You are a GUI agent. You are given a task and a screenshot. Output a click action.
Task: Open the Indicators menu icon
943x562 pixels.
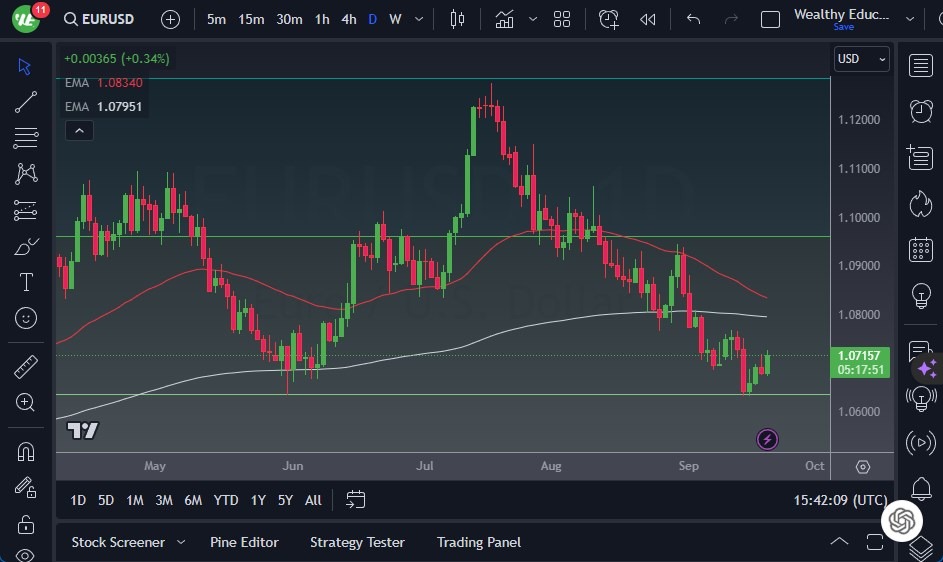[504, 19]
